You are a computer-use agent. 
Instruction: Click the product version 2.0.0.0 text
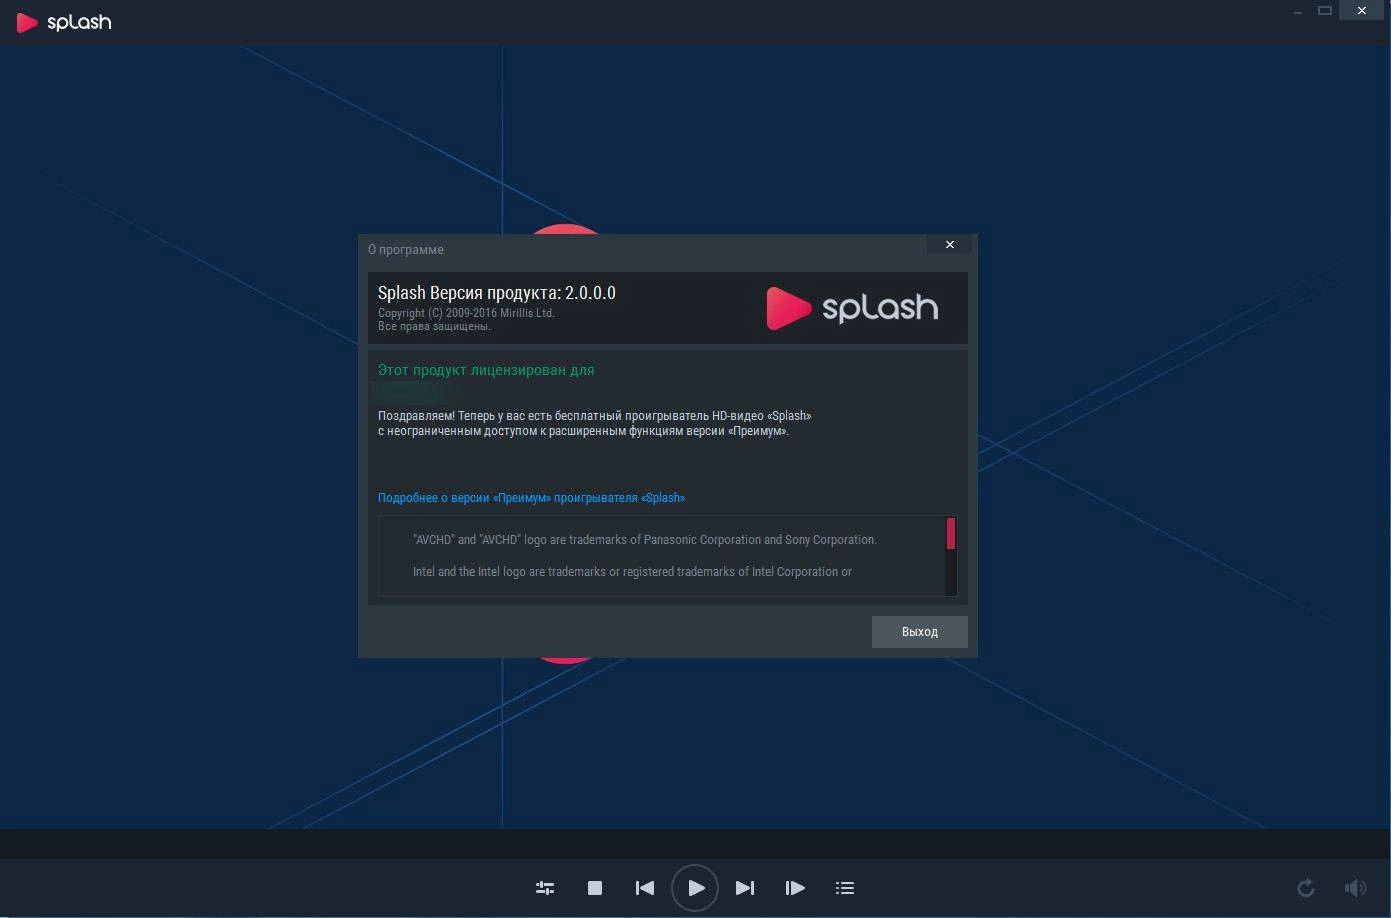coord(497,293)
